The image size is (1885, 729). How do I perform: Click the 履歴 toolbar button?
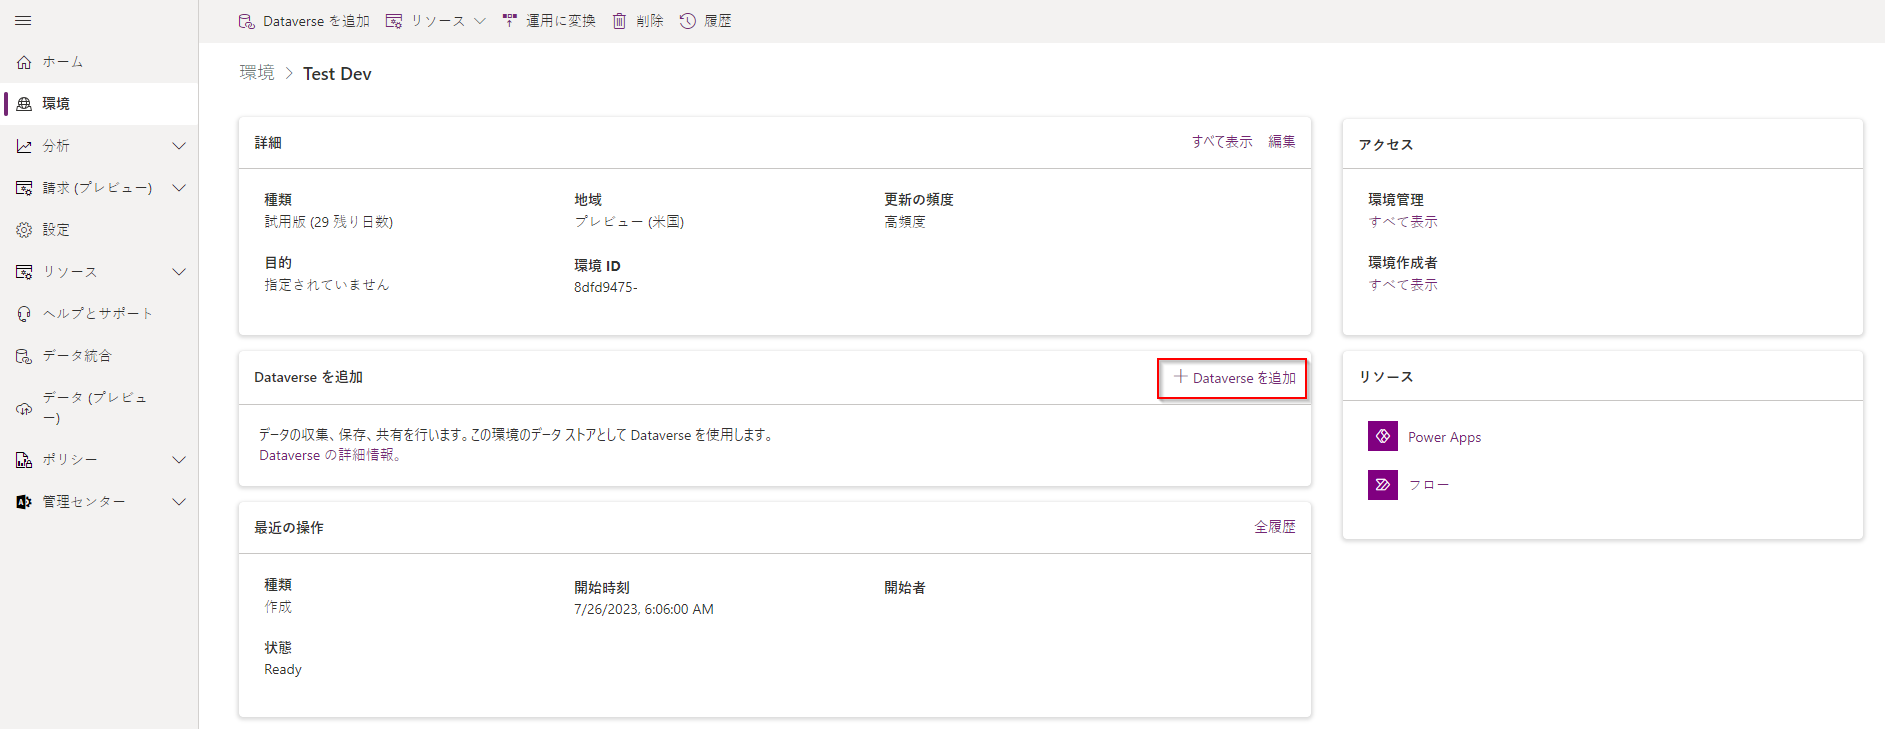[x=706, y=21]
